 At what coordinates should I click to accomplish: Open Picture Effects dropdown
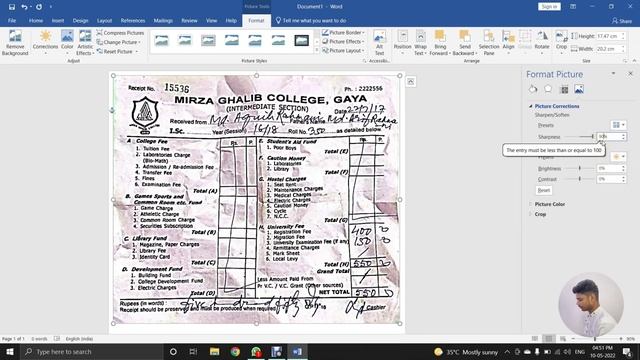click(343, 41)
